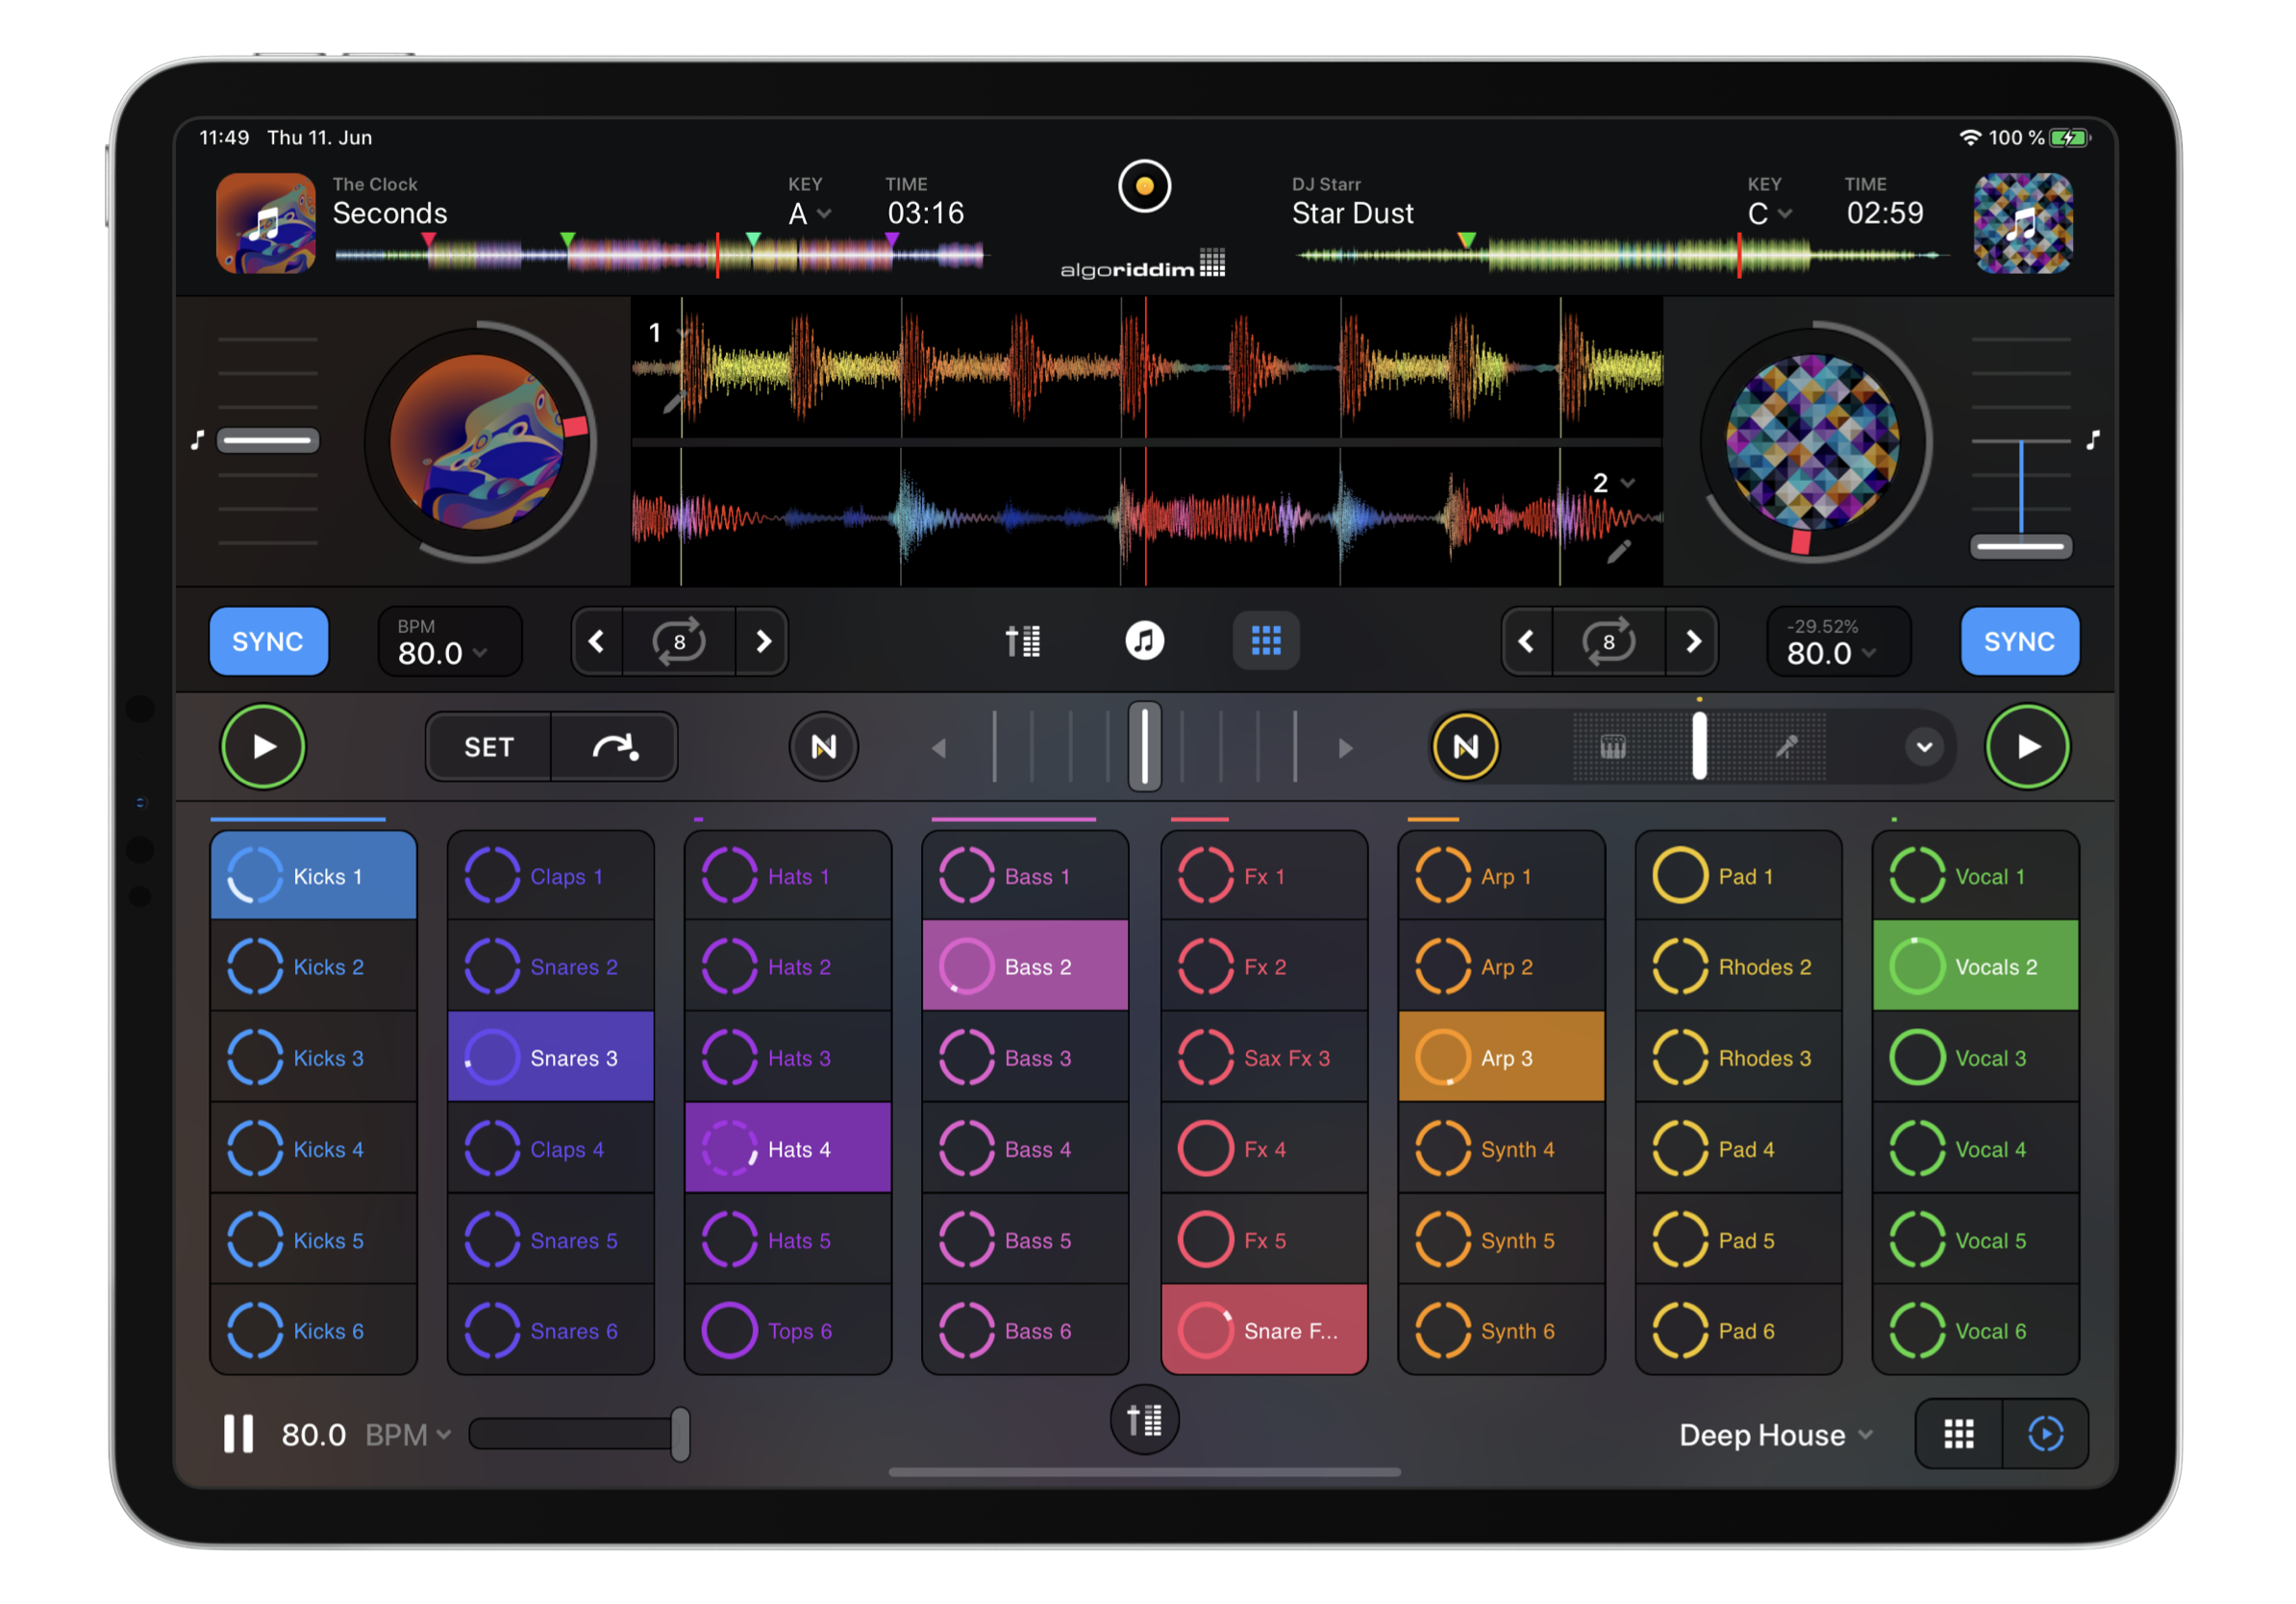Viewport: 2296px width, 1604px height.
Task: Click the looper circular play mode icon
Action: 2045,1434
